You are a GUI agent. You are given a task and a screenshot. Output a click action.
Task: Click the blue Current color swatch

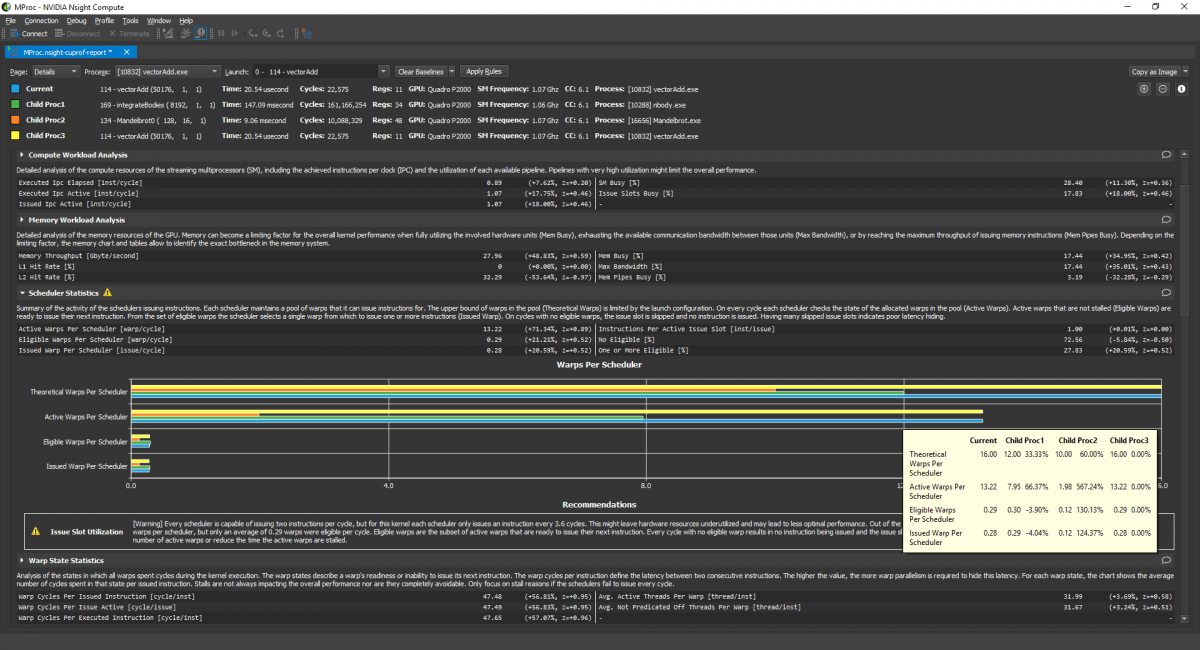(x=15, y=89)
